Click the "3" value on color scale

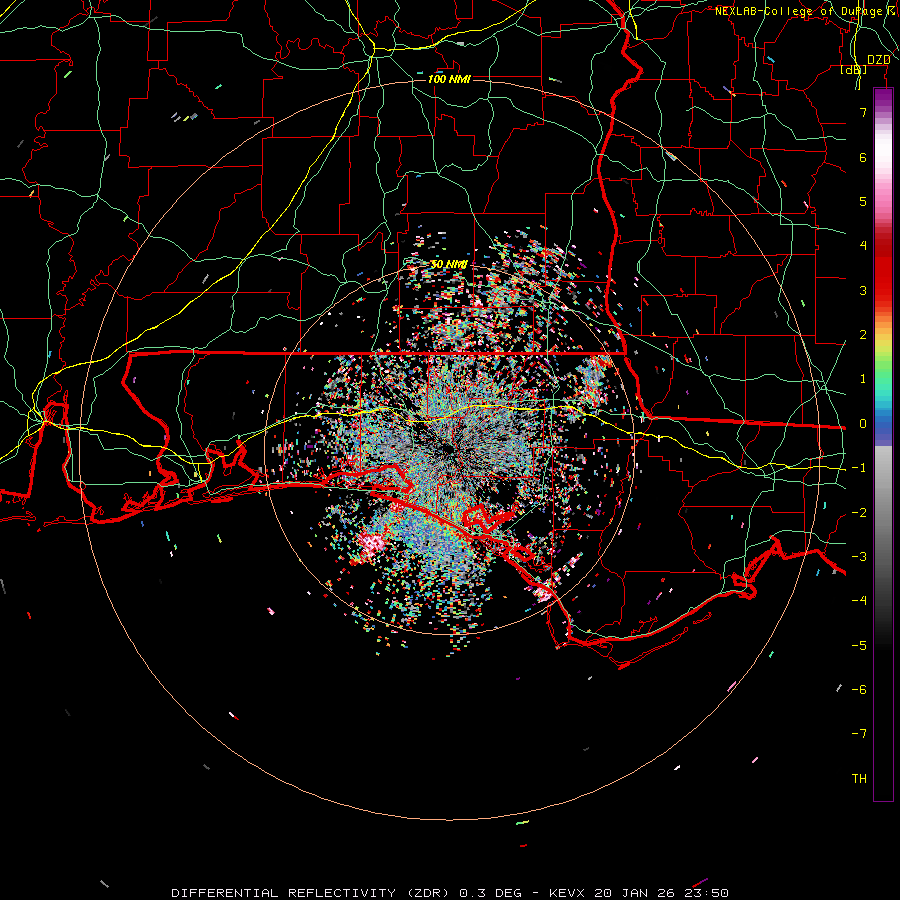pyautogui.click(x=863, y=290)
